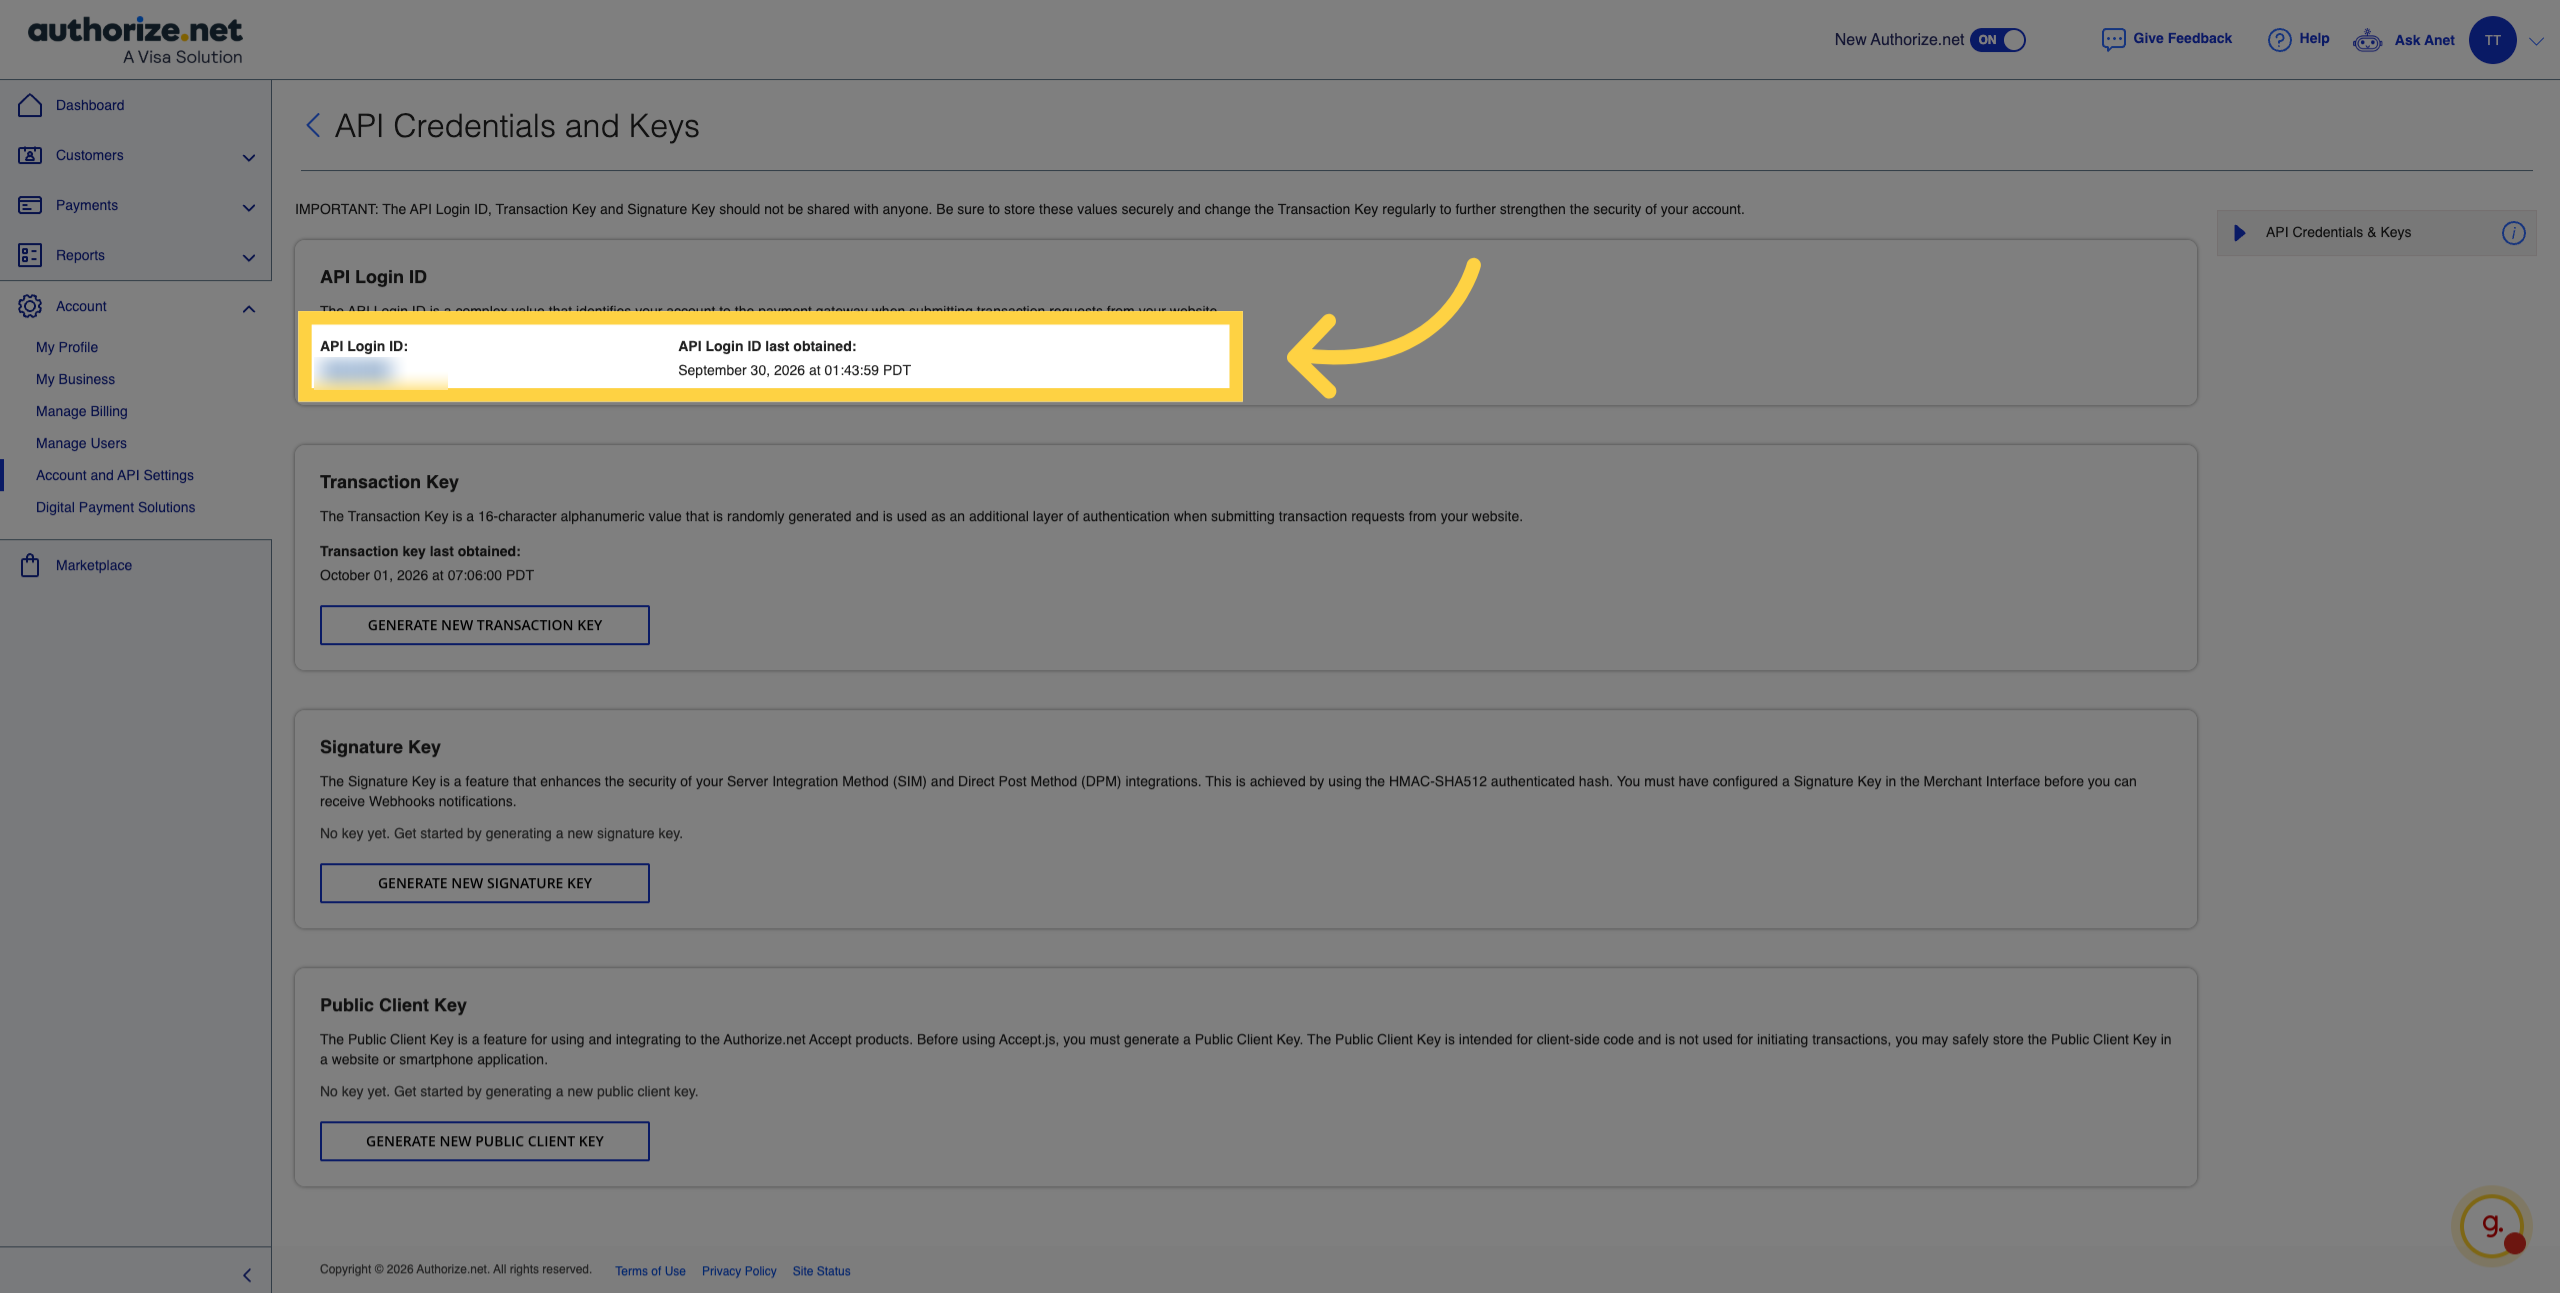Click the Account gear icon

30,306
